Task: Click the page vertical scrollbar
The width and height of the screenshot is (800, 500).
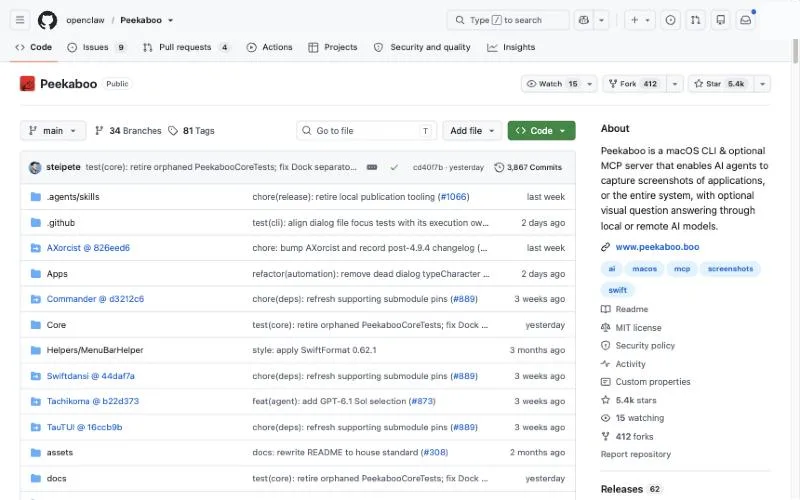Action: point(795,51)
